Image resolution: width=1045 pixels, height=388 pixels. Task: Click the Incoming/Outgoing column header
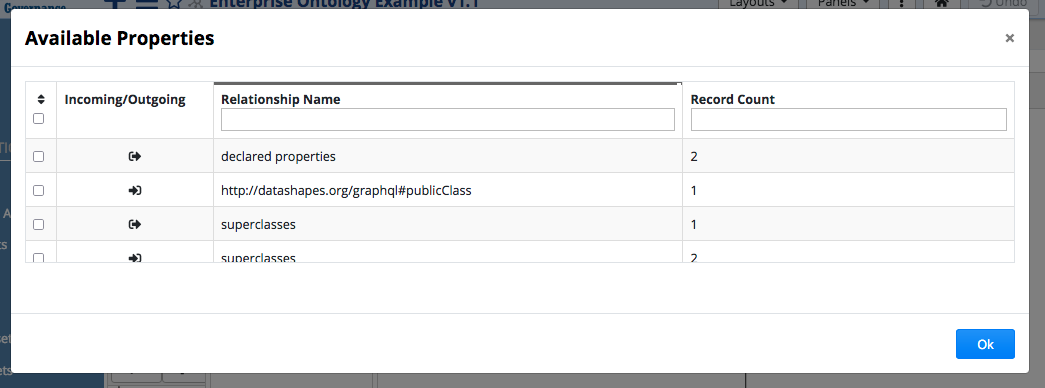(x=125, y=100)
